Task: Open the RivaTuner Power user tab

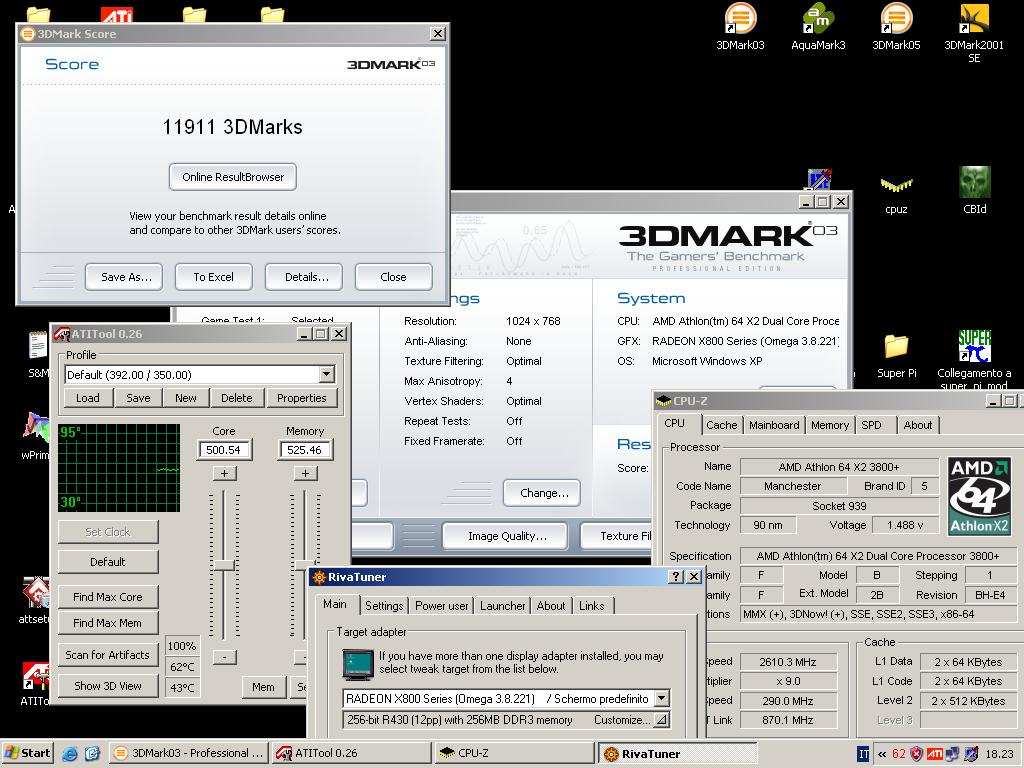Action: pos(441,606)
